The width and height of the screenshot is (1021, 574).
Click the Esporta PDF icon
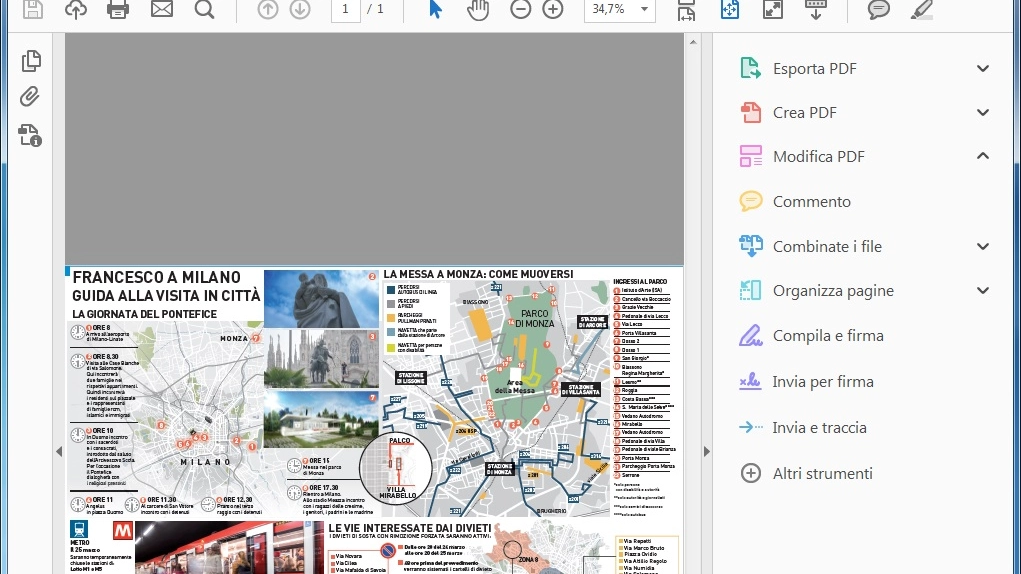750,68
